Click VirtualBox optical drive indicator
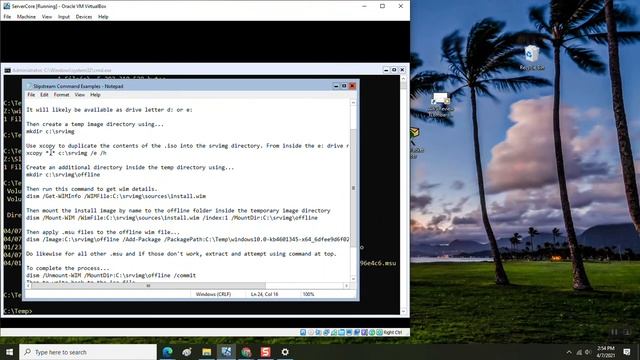The height and width of the screenshot is (360, 640). (x=311, y=332)
